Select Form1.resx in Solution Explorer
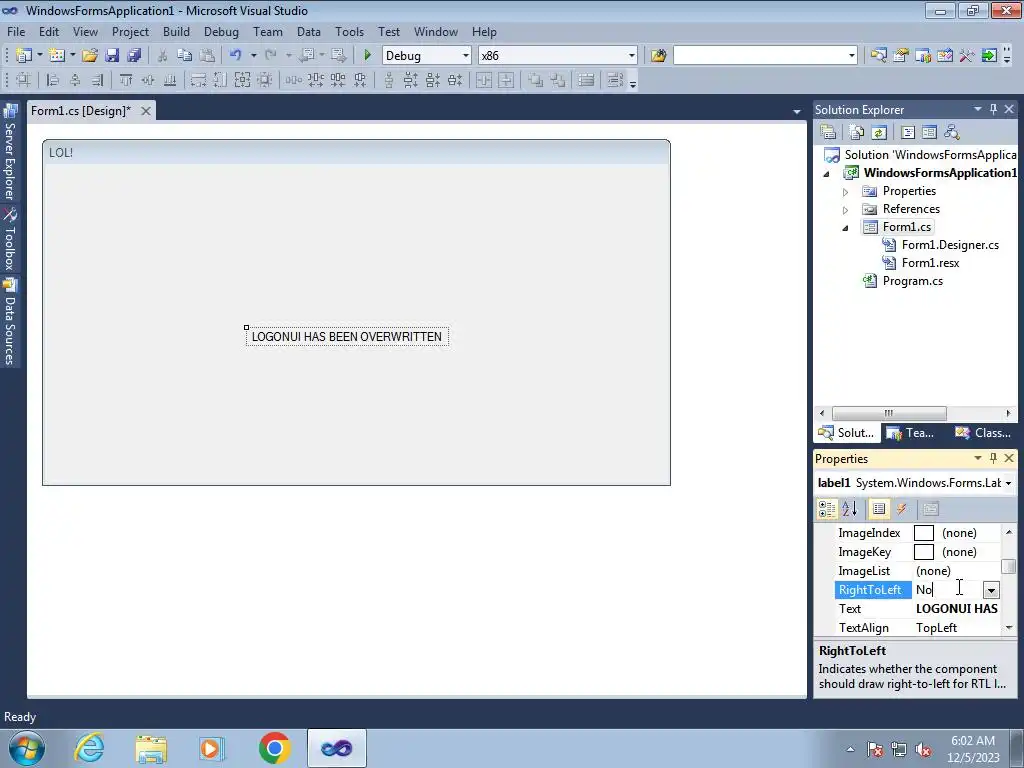The height and width of the screenshot is (768, 1024). (930, 263)
